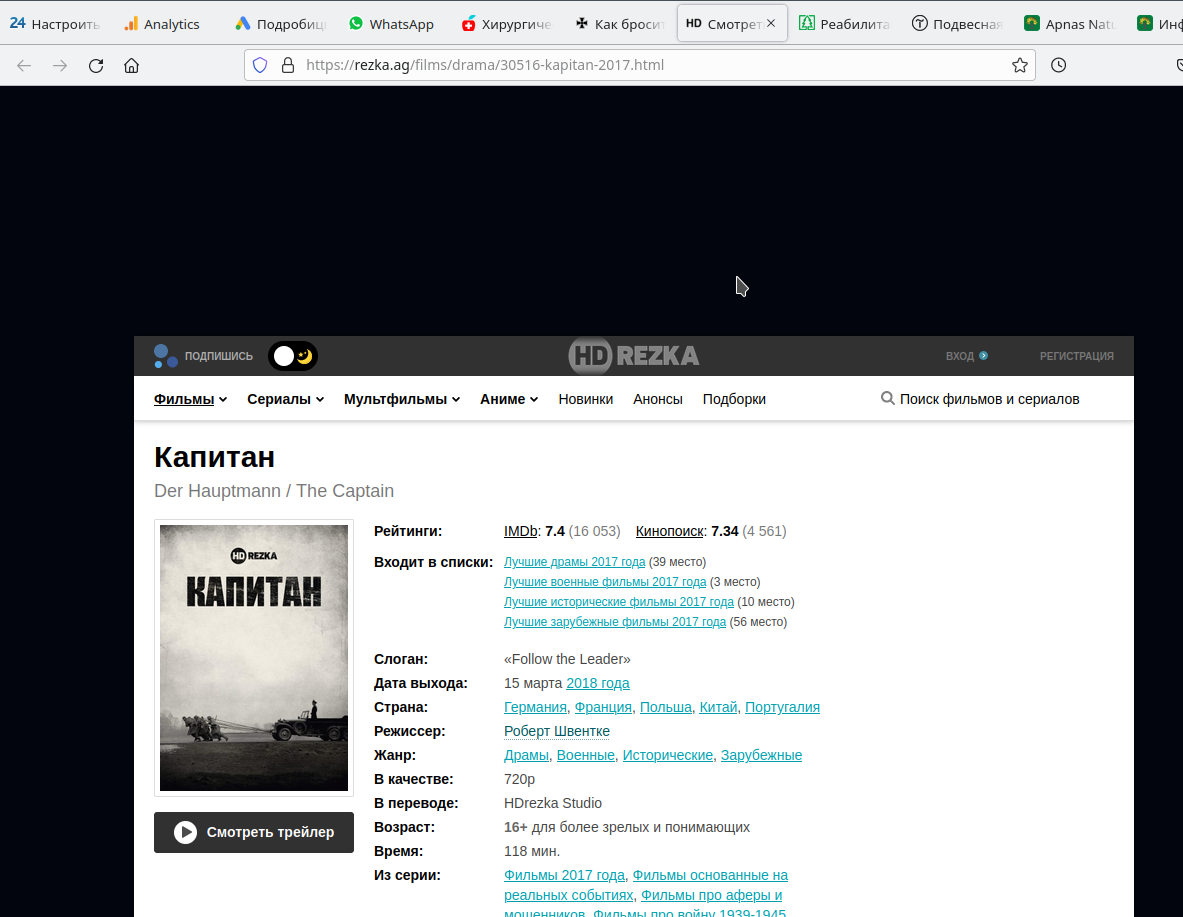Click the HDrezka logo in header
Image resolution: width=1183 pixels, height=917 pixels.
click(634, 355)
